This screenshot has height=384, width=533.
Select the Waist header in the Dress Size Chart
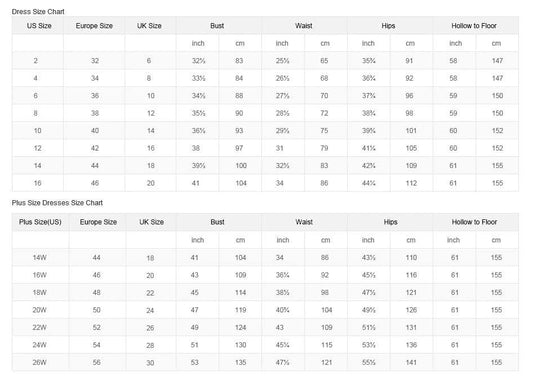(304, 26)
